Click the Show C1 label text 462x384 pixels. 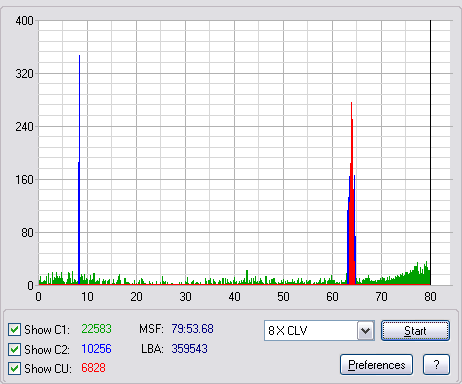click(47, 330)
